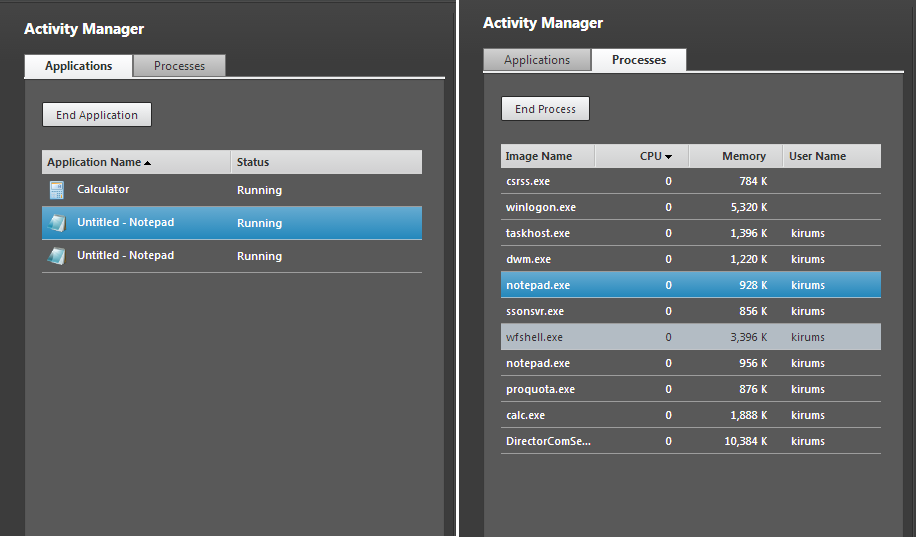Click the icon of the highlighted Notepad row
This screenshot has width=916, height=537.
pyautogui.click(x=57, y=223)
